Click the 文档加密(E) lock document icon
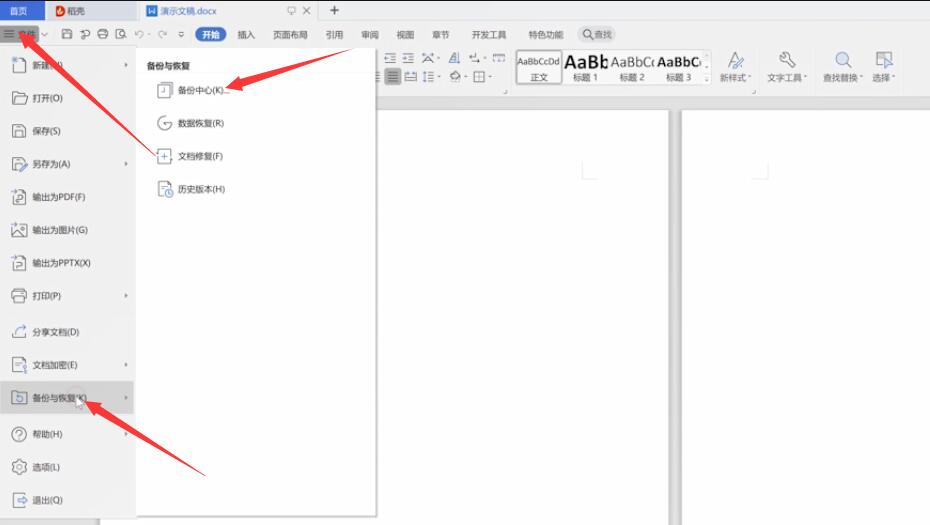930x525 pixels. click(x=19, y=365)
